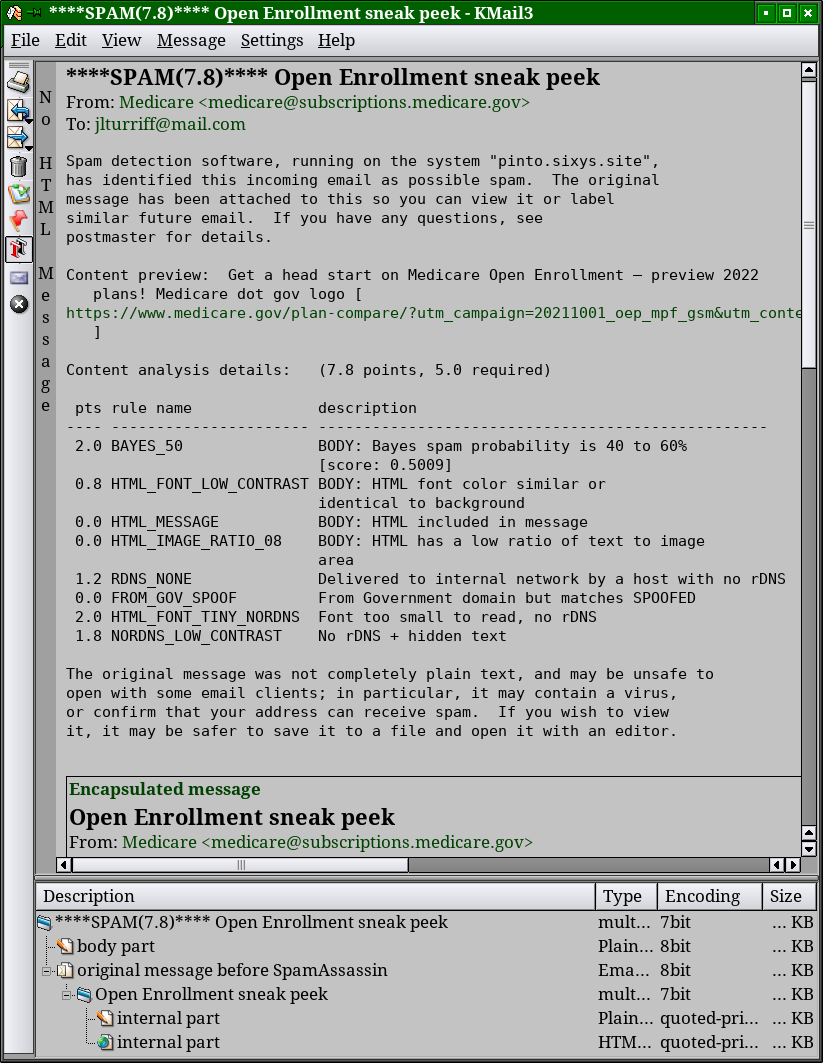The image size is (823, 1063).
Task: Click the lower scroll down arrow of vertical scrollbar
Action: click(808, 849)
